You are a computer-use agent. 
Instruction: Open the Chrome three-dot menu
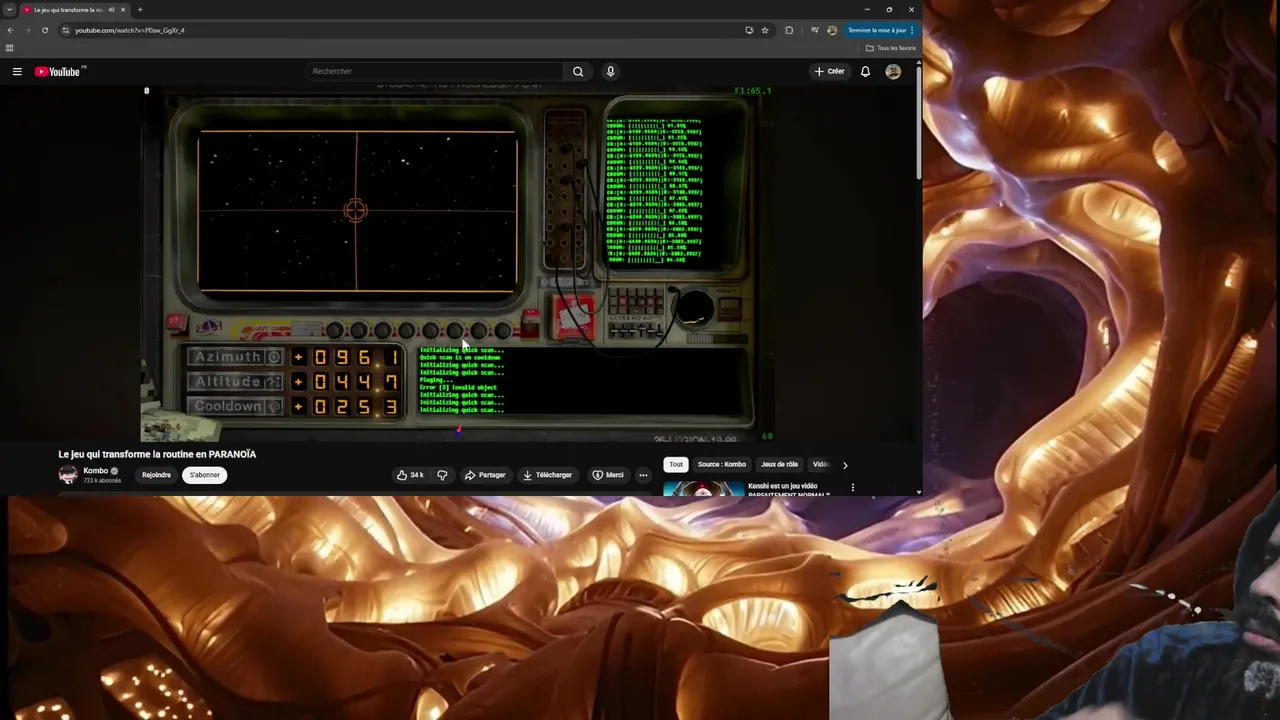click(x=912, y=30)
